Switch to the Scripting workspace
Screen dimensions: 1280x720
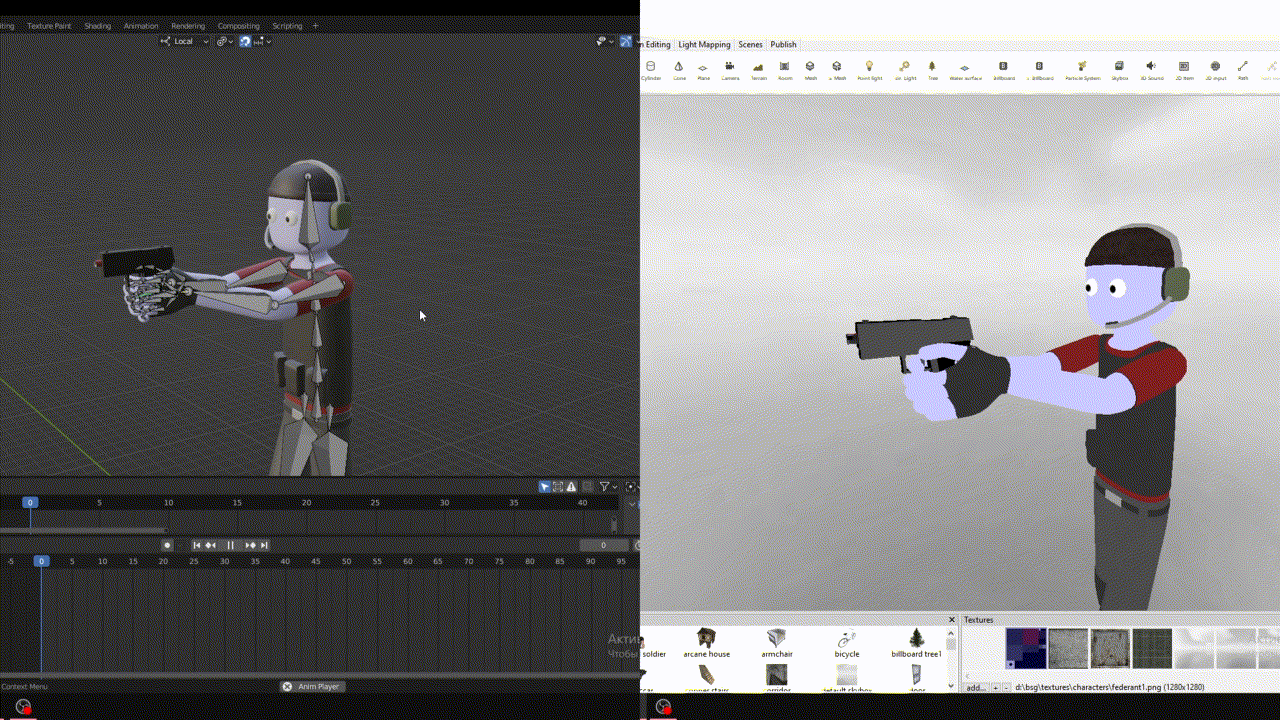tap(287, 26)
